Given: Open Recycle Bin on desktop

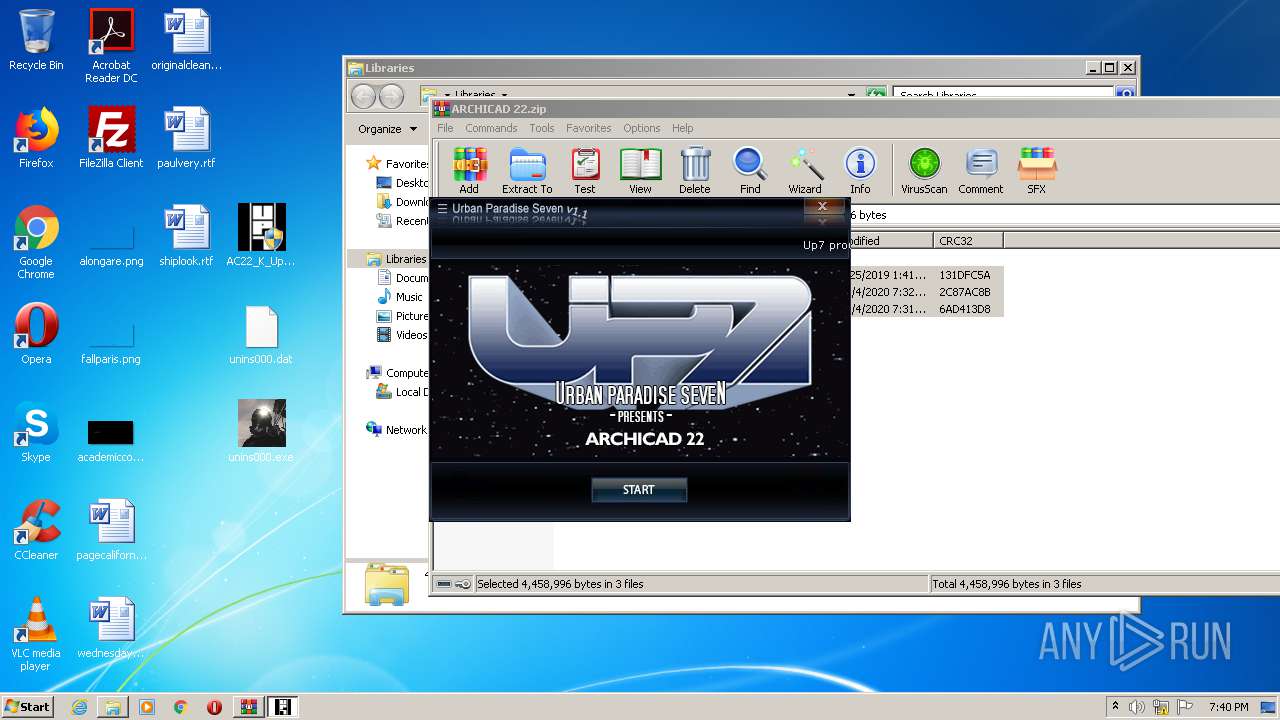Looking at the screenshot, I should coord(36,41).
